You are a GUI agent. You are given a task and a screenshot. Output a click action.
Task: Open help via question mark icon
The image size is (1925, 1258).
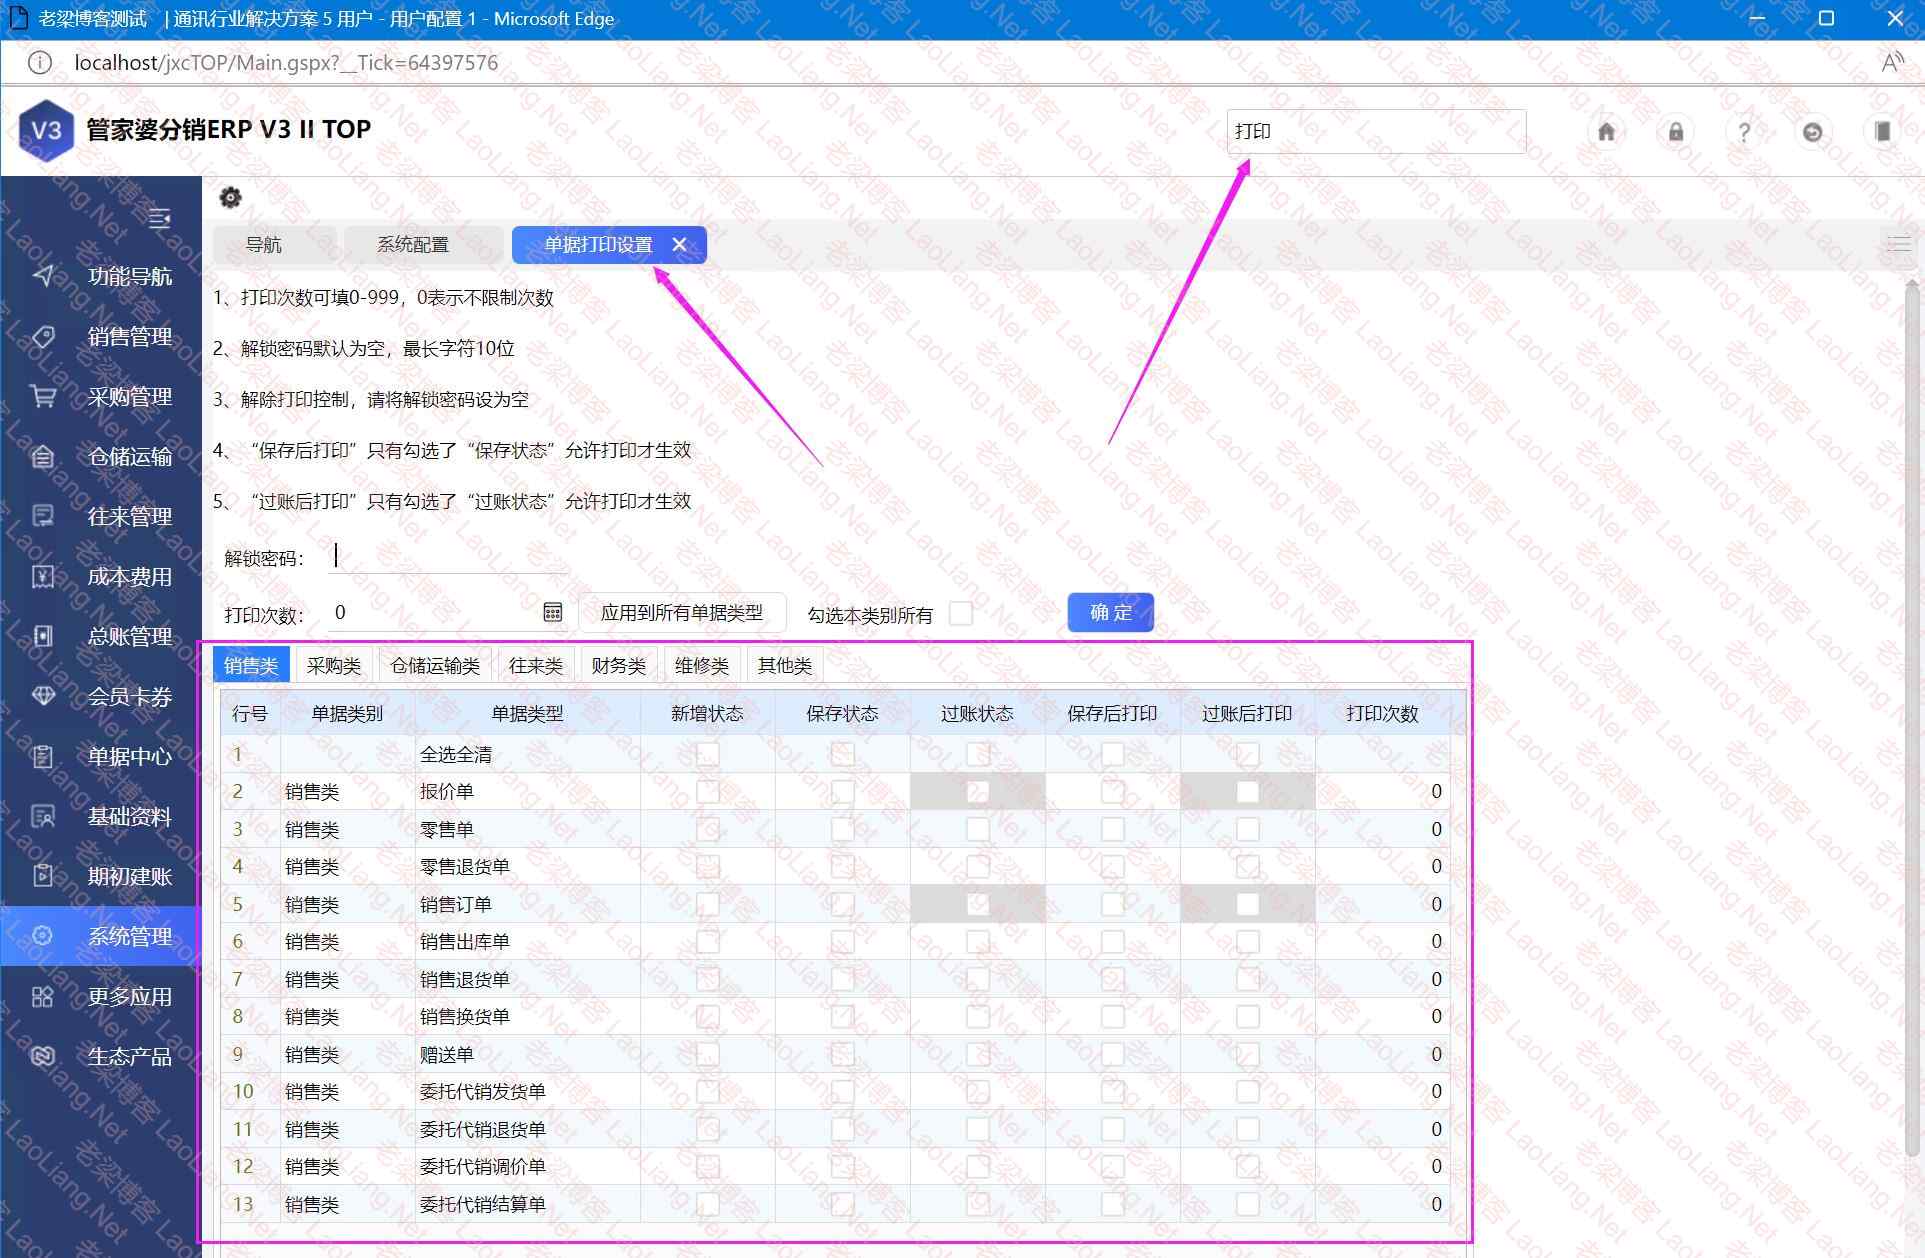[1744, 132]
